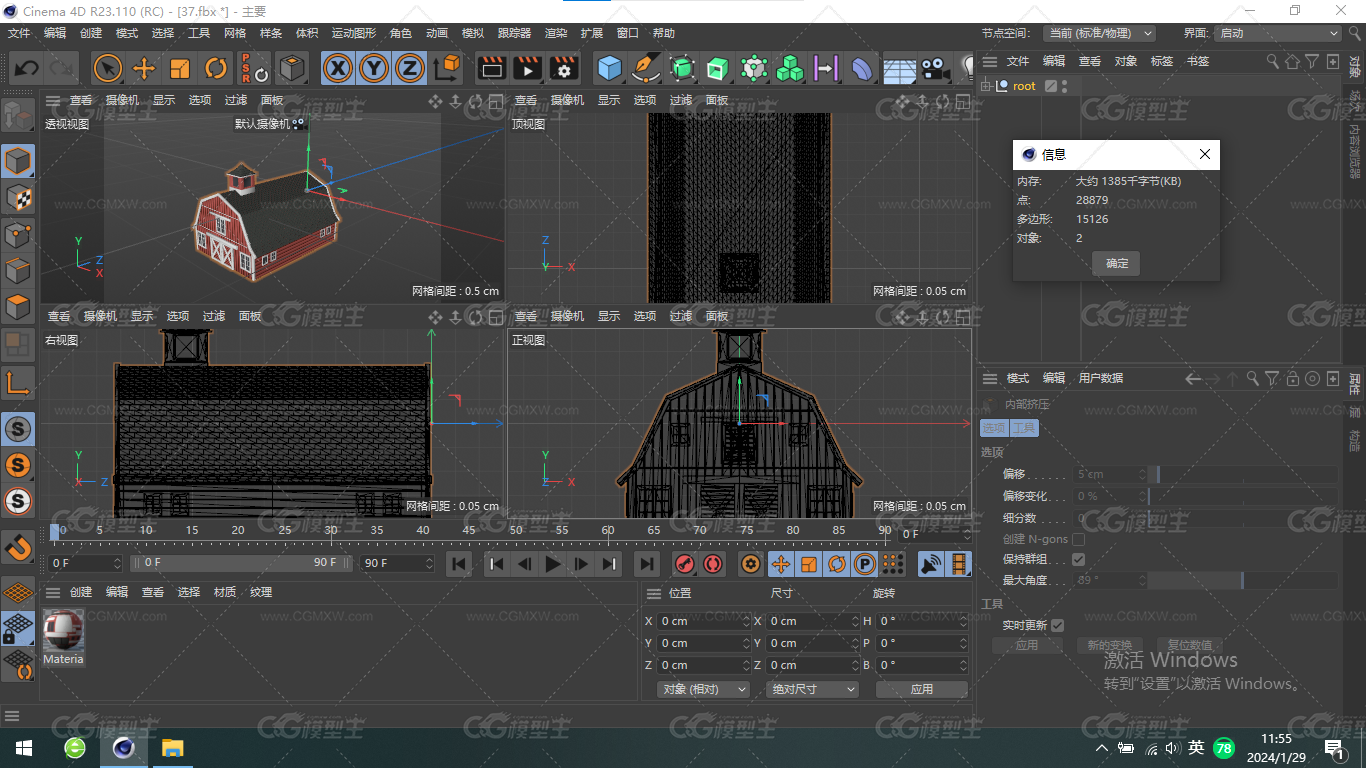The height and width of the screenshot is (768, 1366).
Task: Click the Play forward button
Action: 553,564
